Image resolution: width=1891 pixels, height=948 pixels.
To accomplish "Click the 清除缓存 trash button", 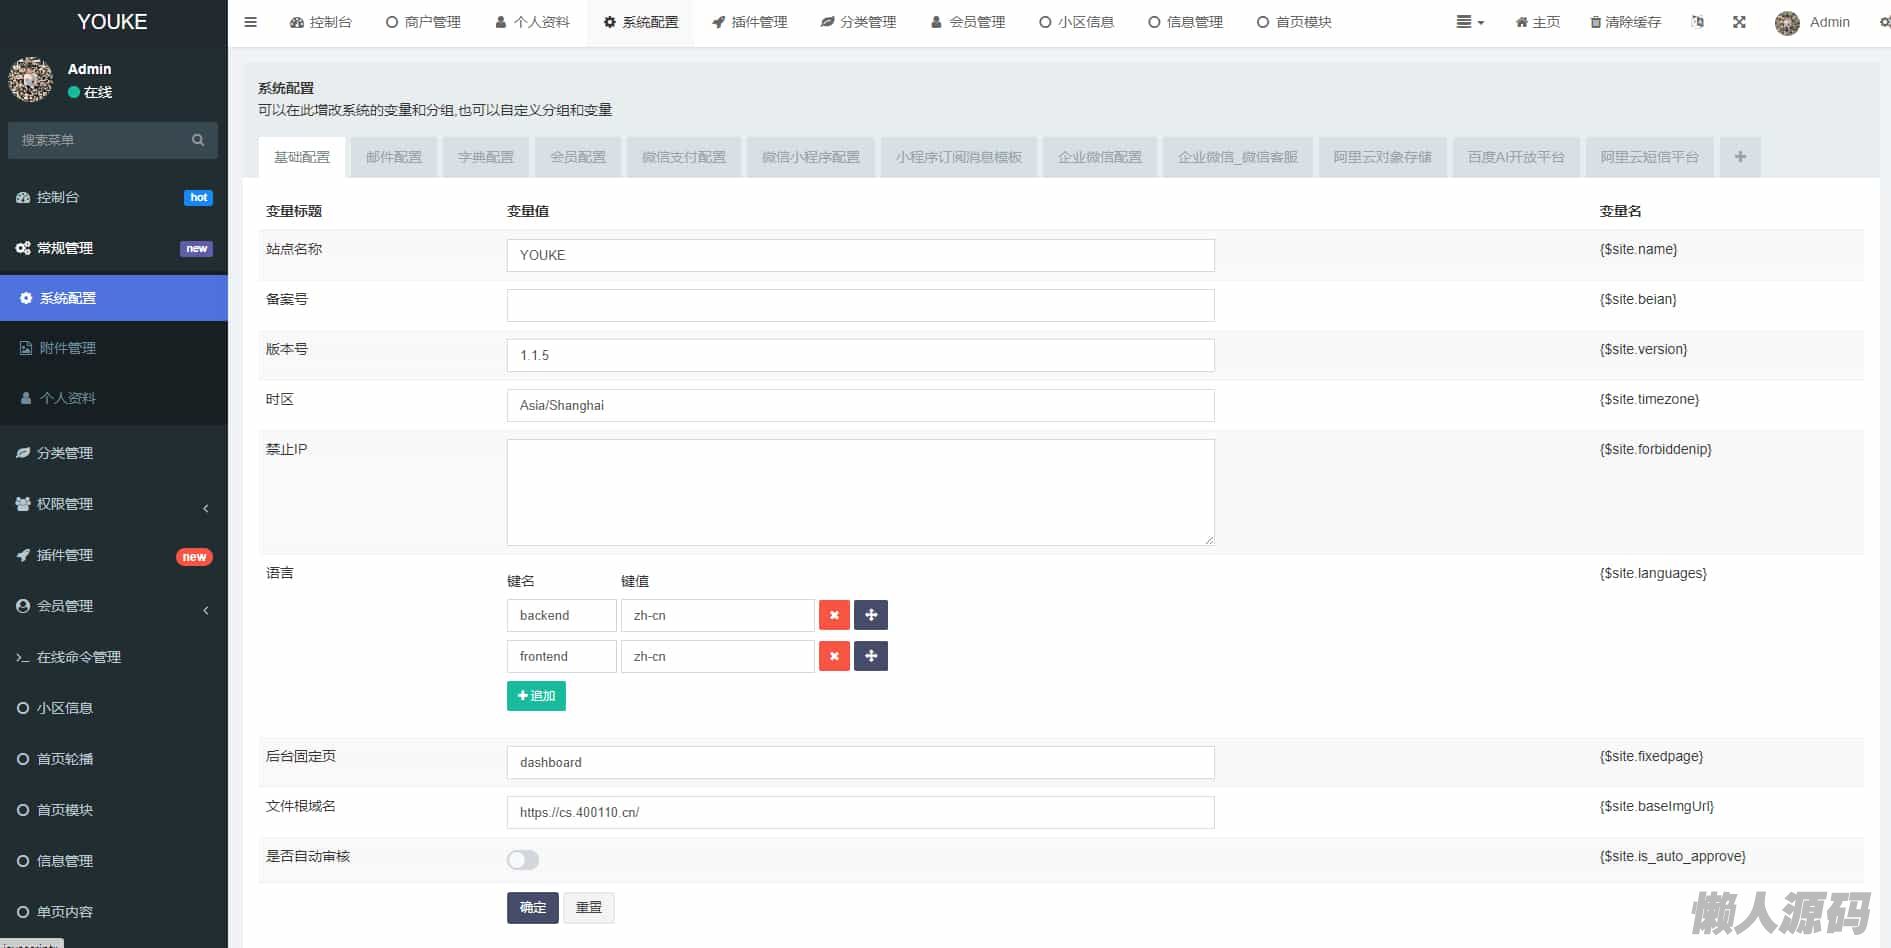I will click(x=1625, y=22).
